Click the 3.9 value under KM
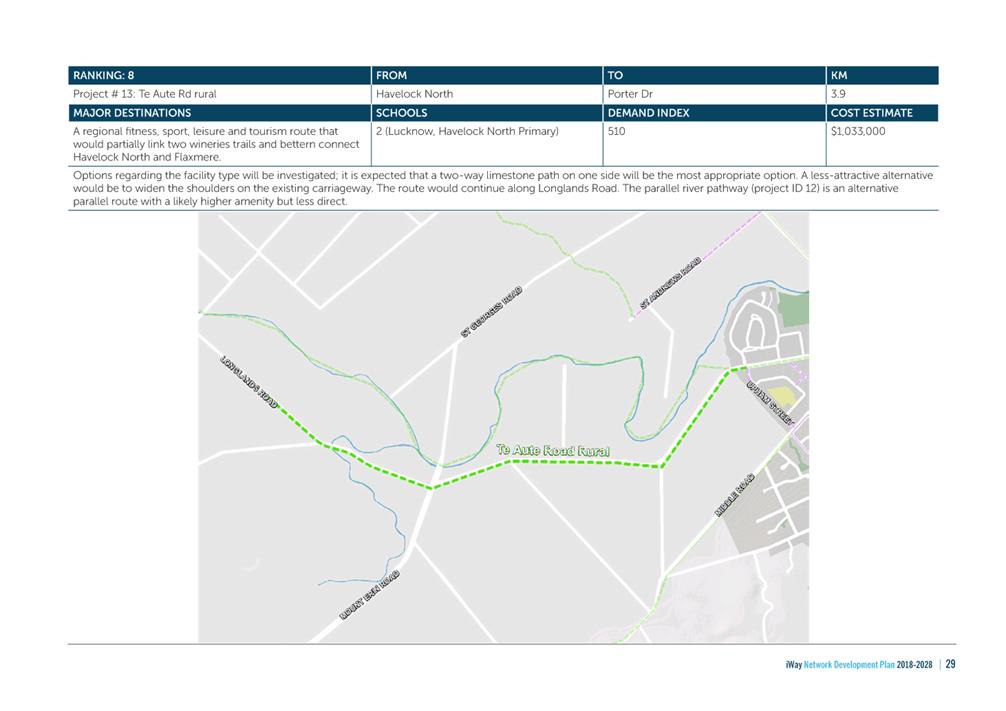Image resolution: width=1006 pixels, height=711 pixels. [x=838, y=94]
